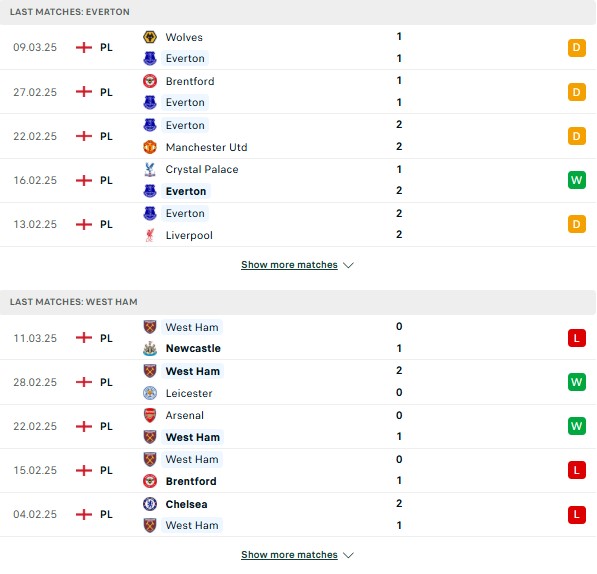The width and height of the screenshot is (597, 574).
Task: Open the Everton vs Liverpool 13.02.25 match
Action: (x=298, y=224)
